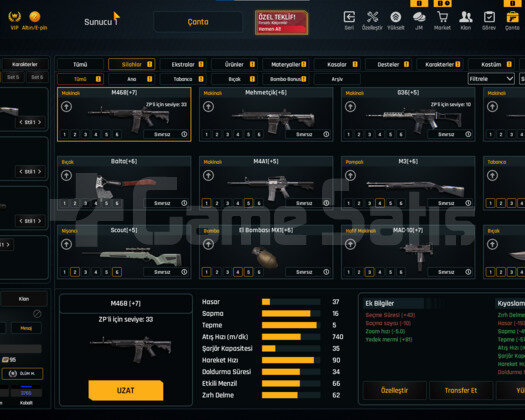
Task: Open the Filtrele dropdown
Action: coord(491,79)
